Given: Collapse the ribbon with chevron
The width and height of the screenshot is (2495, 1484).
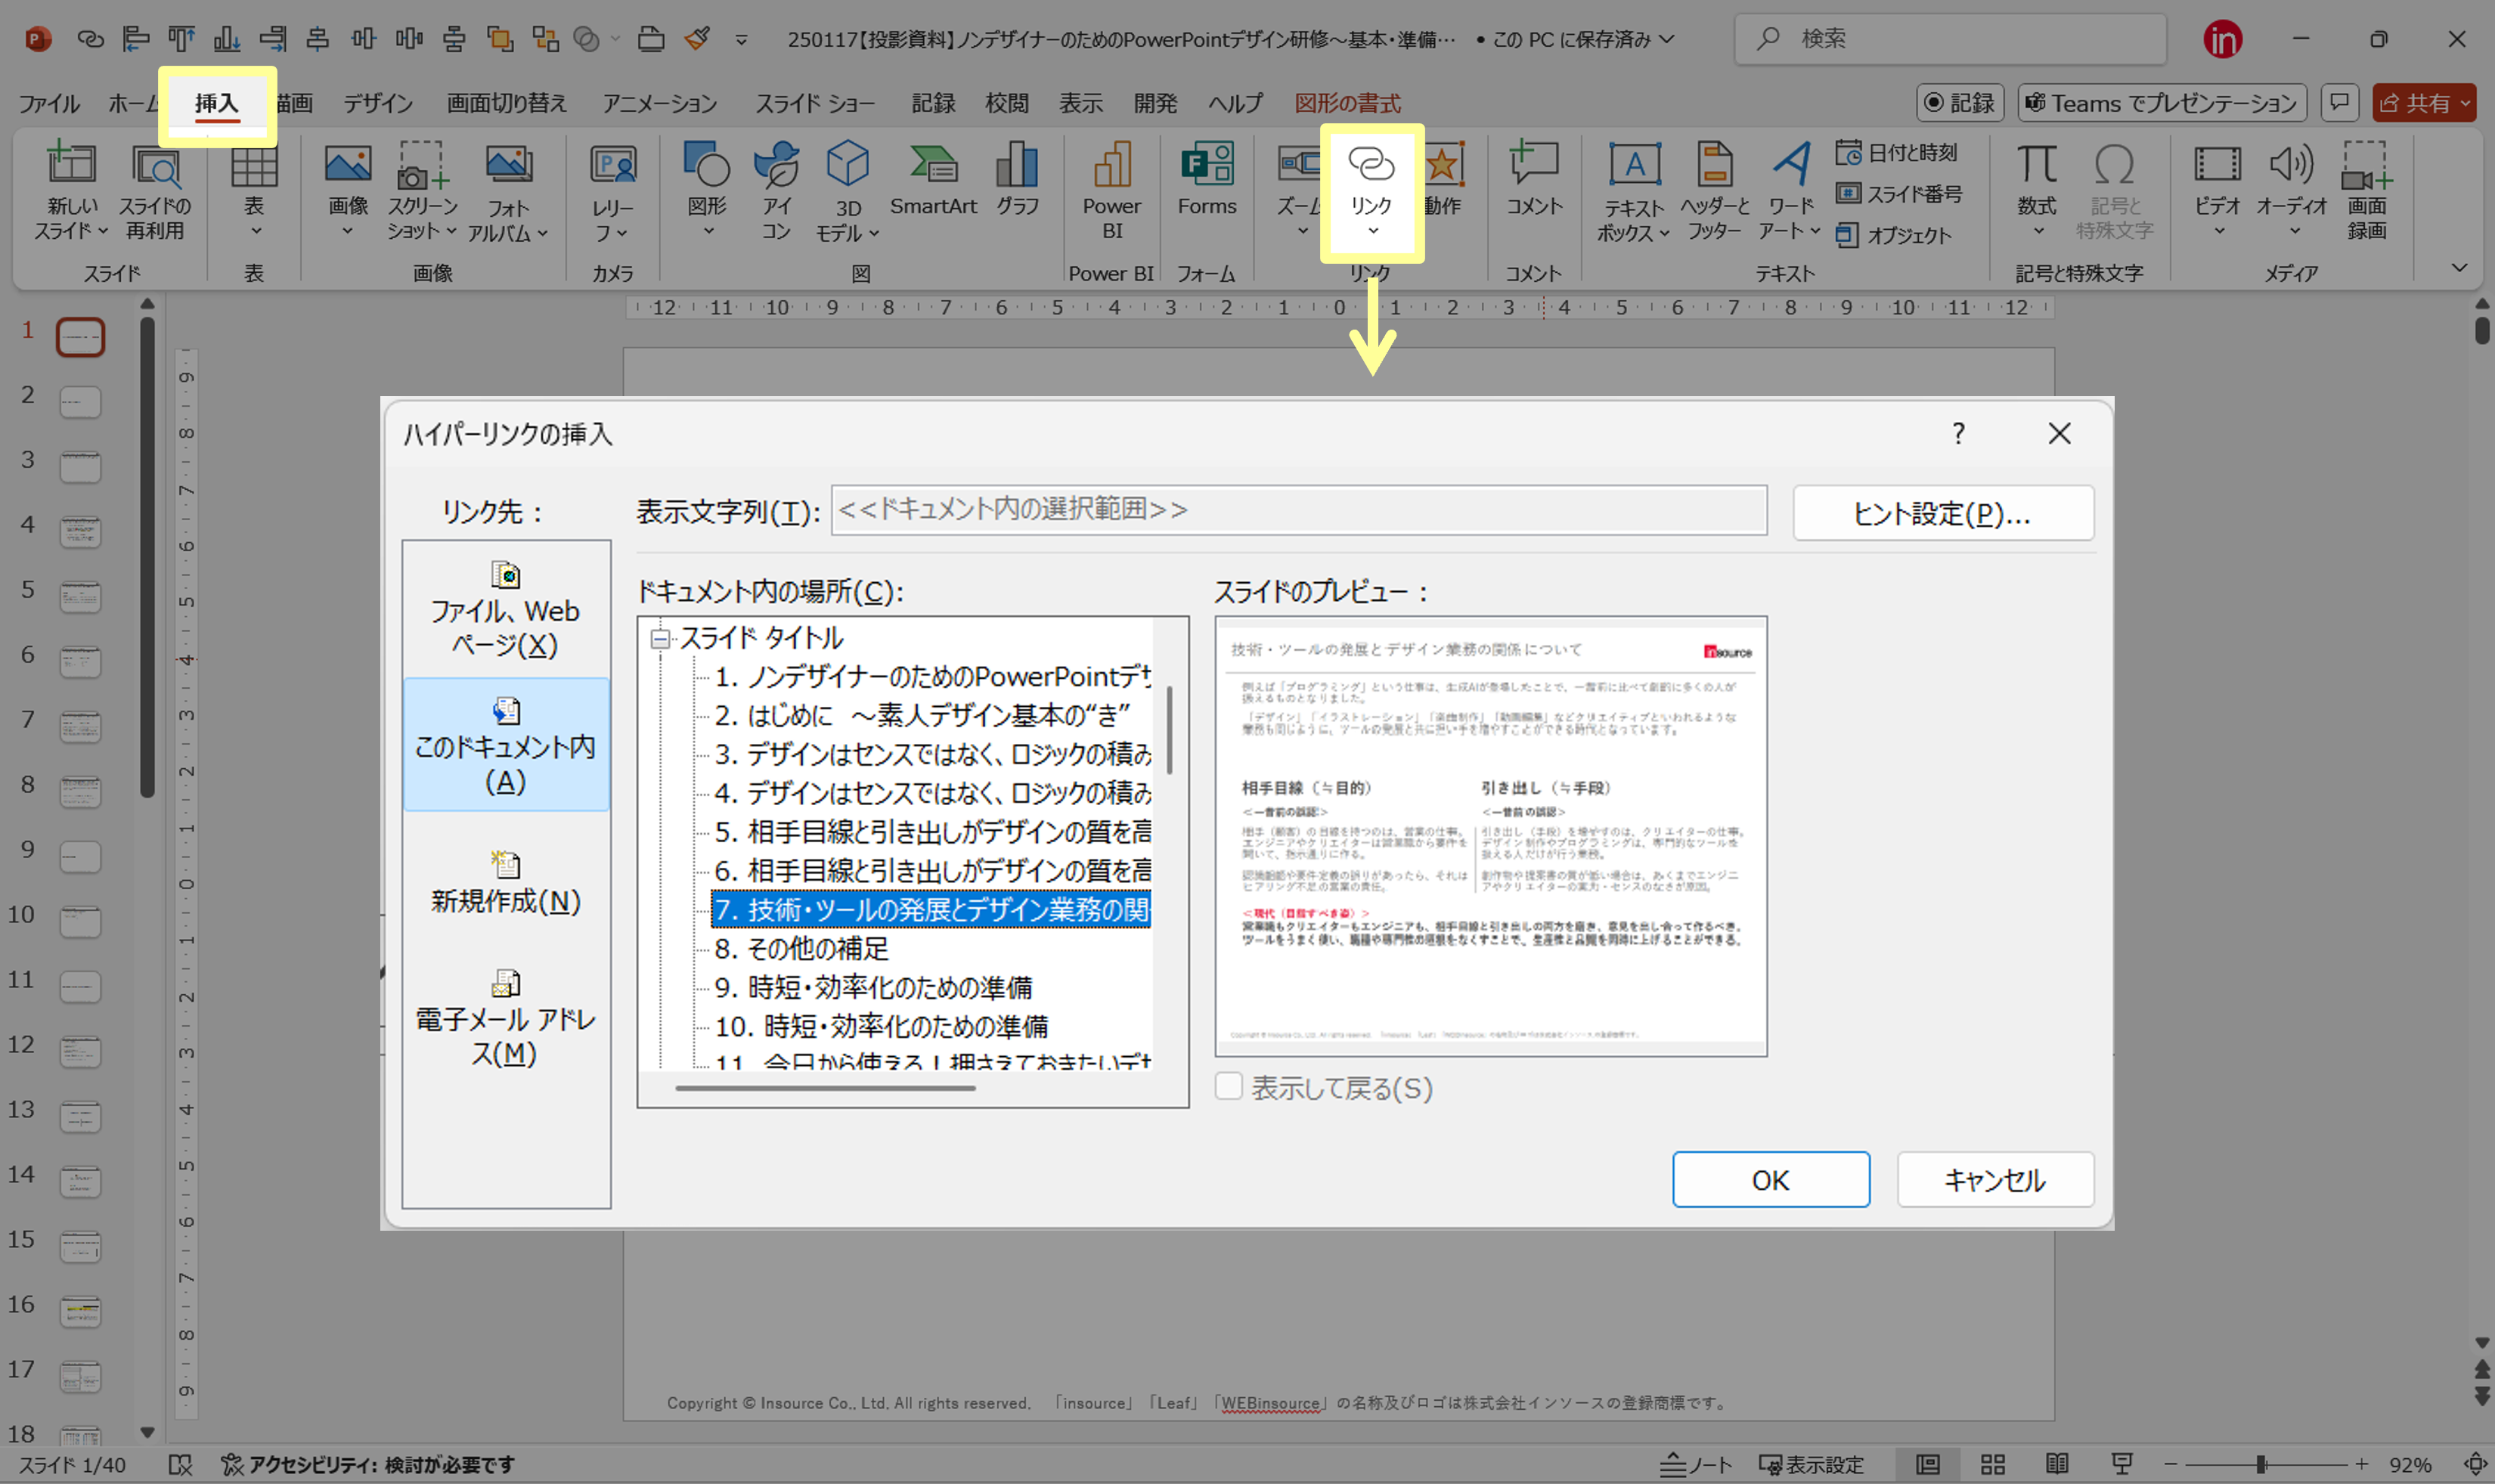Looking at the screenshot, I should (2460, 268).
